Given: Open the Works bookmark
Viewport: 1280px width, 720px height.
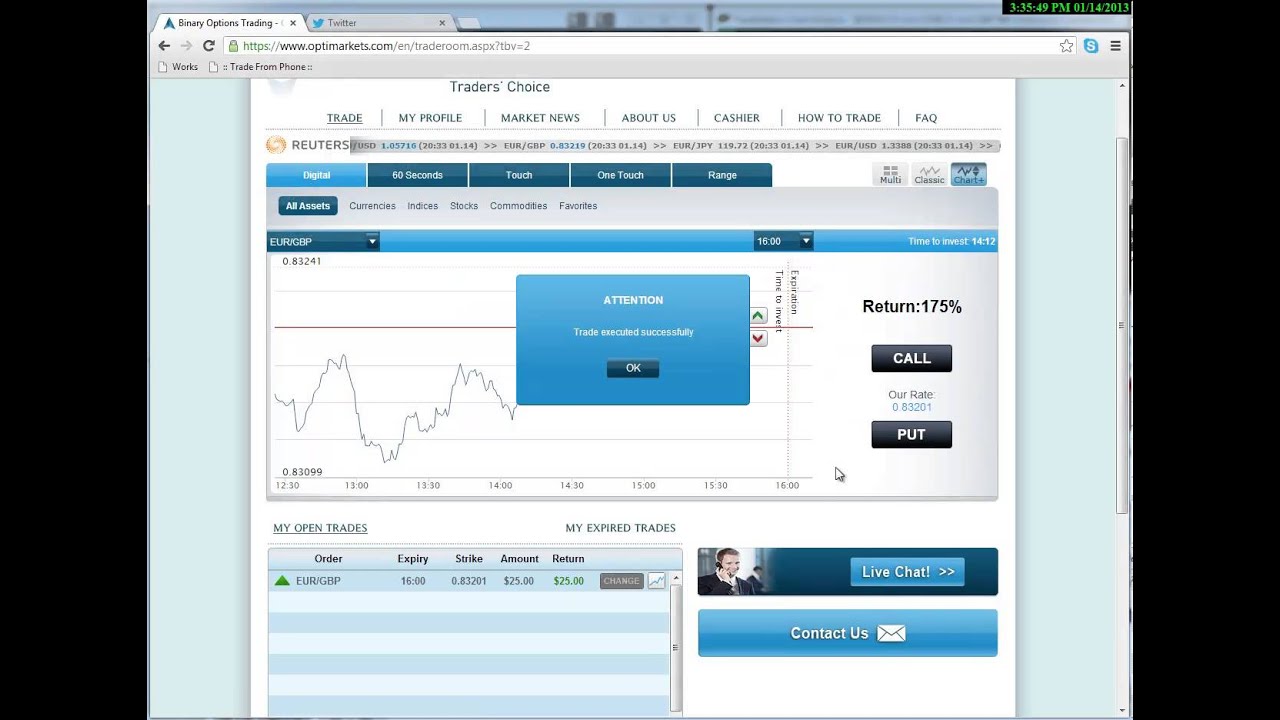Looking at the screenshot, I should point(178,67).
